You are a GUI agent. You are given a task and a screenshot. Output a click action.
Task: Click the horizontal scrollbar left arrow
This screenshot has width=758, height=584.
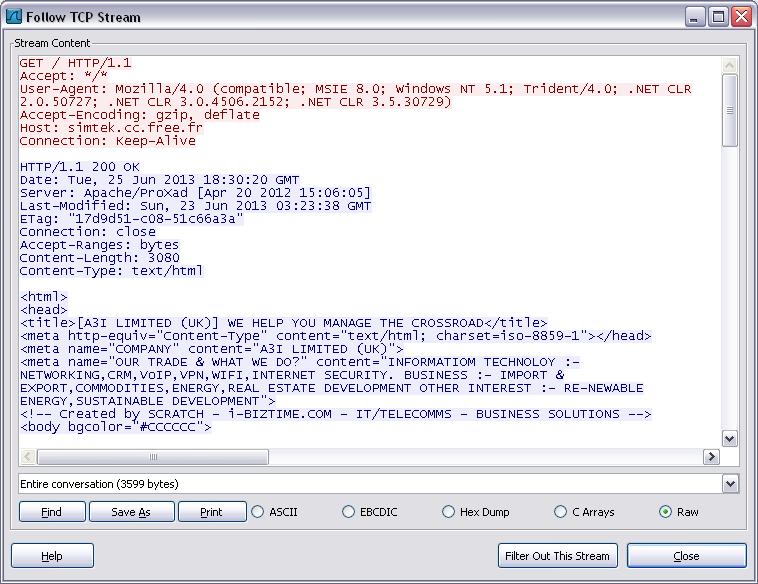(x=28, y=456)
